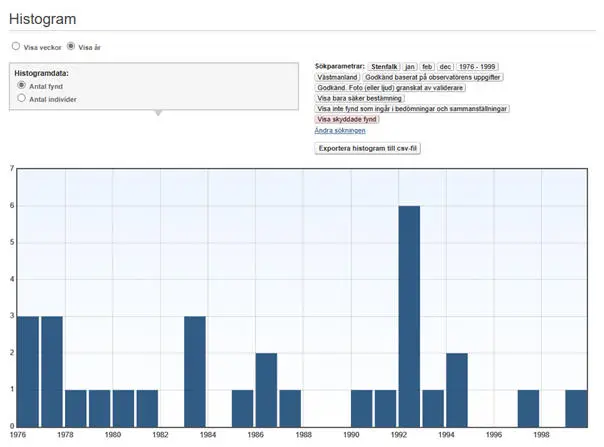Click the pointer arrow below Histogramdata panel

(156, 112)
